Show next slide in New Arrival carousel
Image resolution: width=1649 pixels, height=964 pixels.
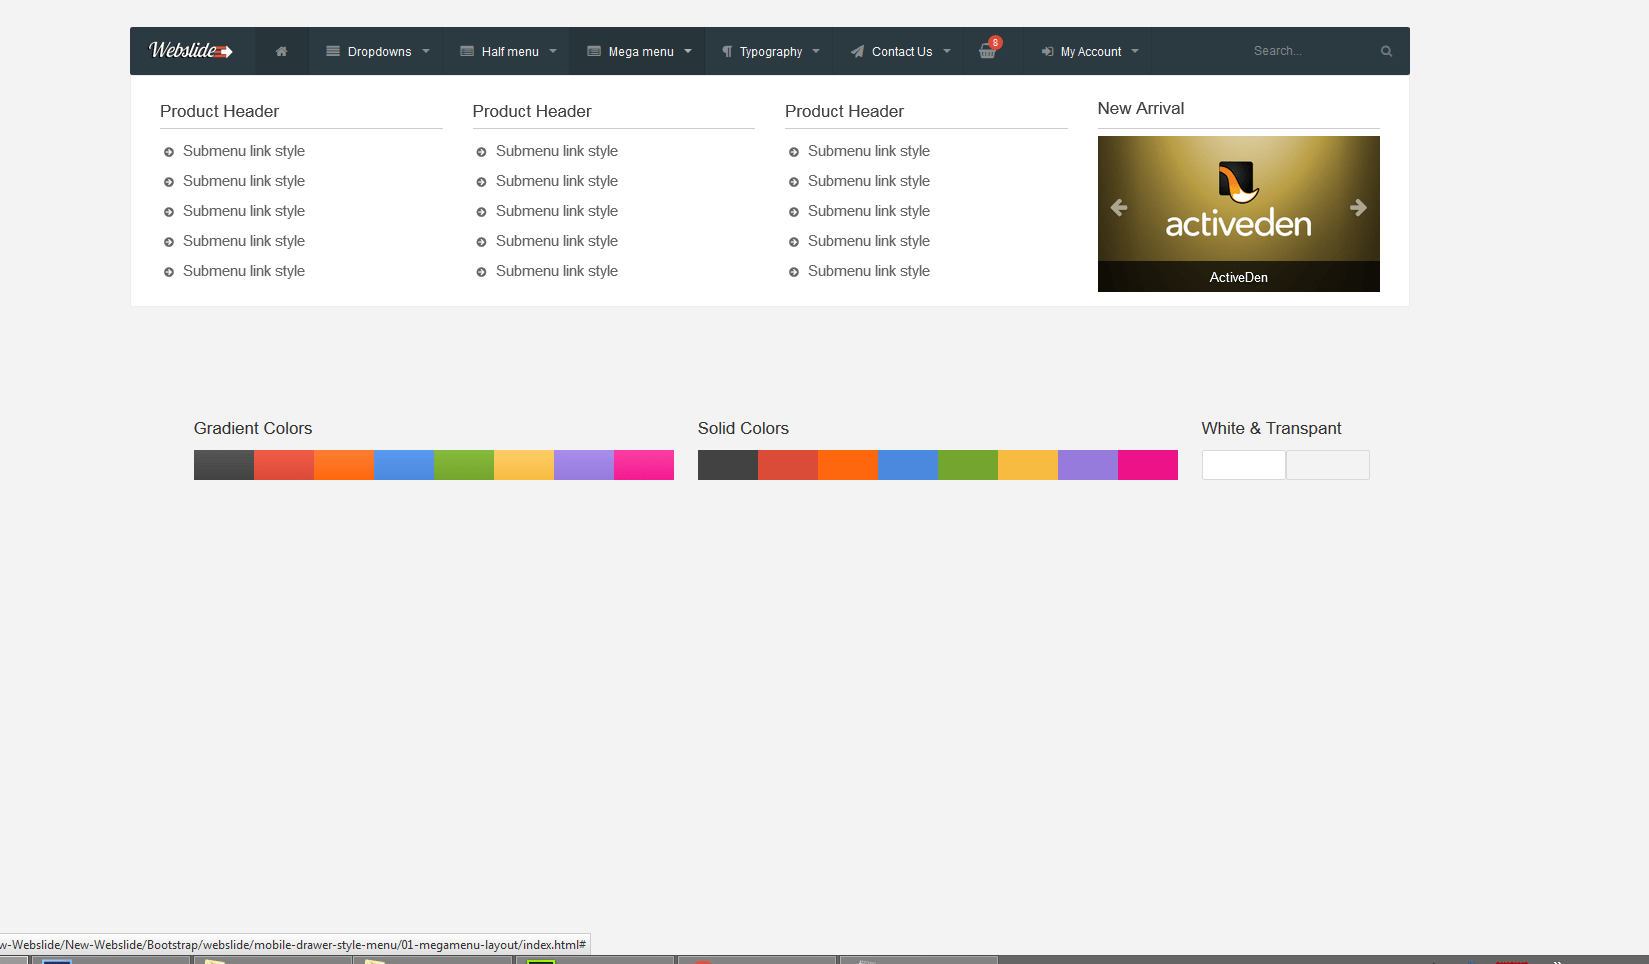click(1358, 207)
